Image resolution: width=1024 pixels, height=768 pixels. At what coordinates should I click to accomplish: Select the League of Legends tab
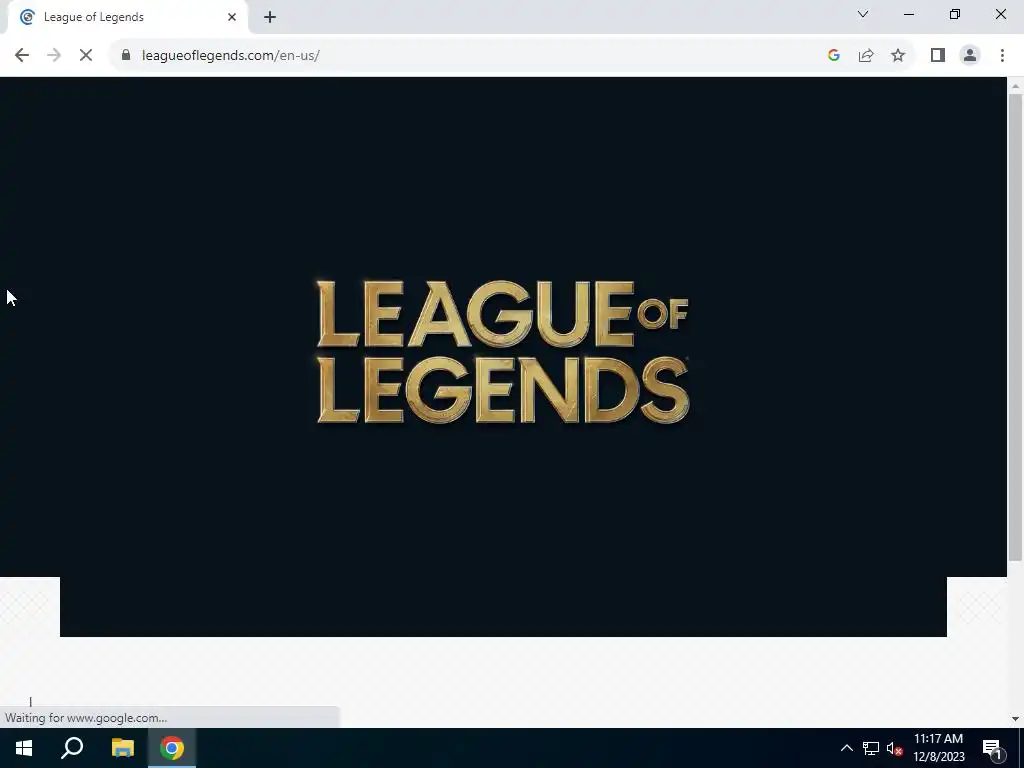pyautogui.click(x=127, y=18)
